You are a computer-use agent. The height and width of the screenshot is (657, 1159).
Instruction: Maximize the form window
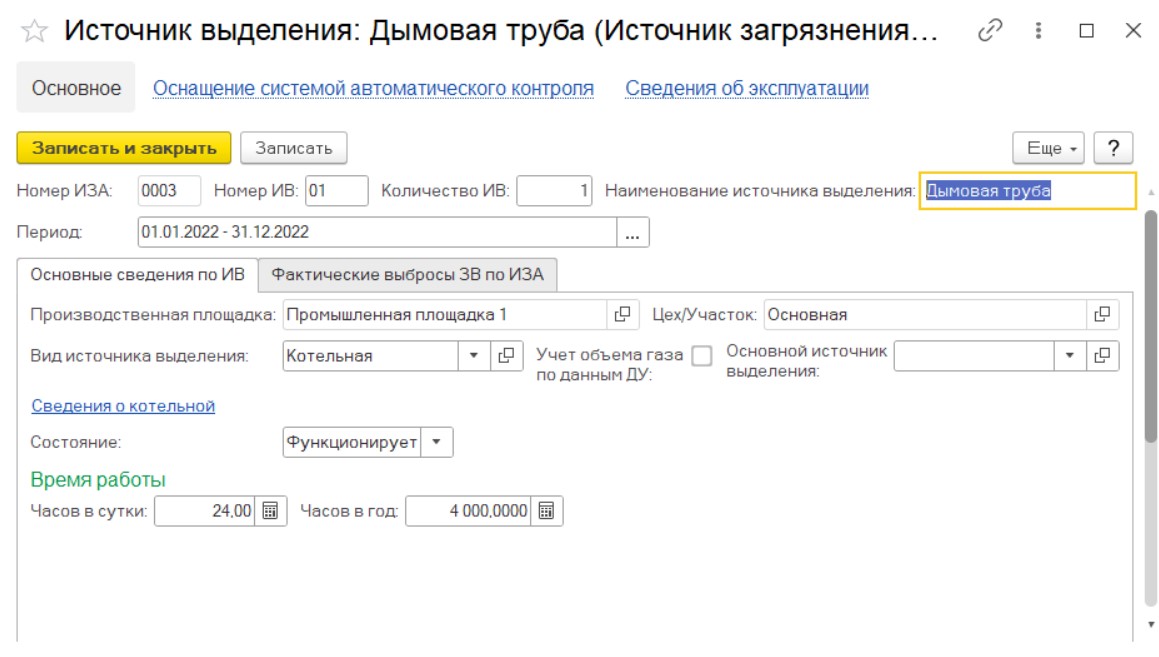(x=1087, y=30)
